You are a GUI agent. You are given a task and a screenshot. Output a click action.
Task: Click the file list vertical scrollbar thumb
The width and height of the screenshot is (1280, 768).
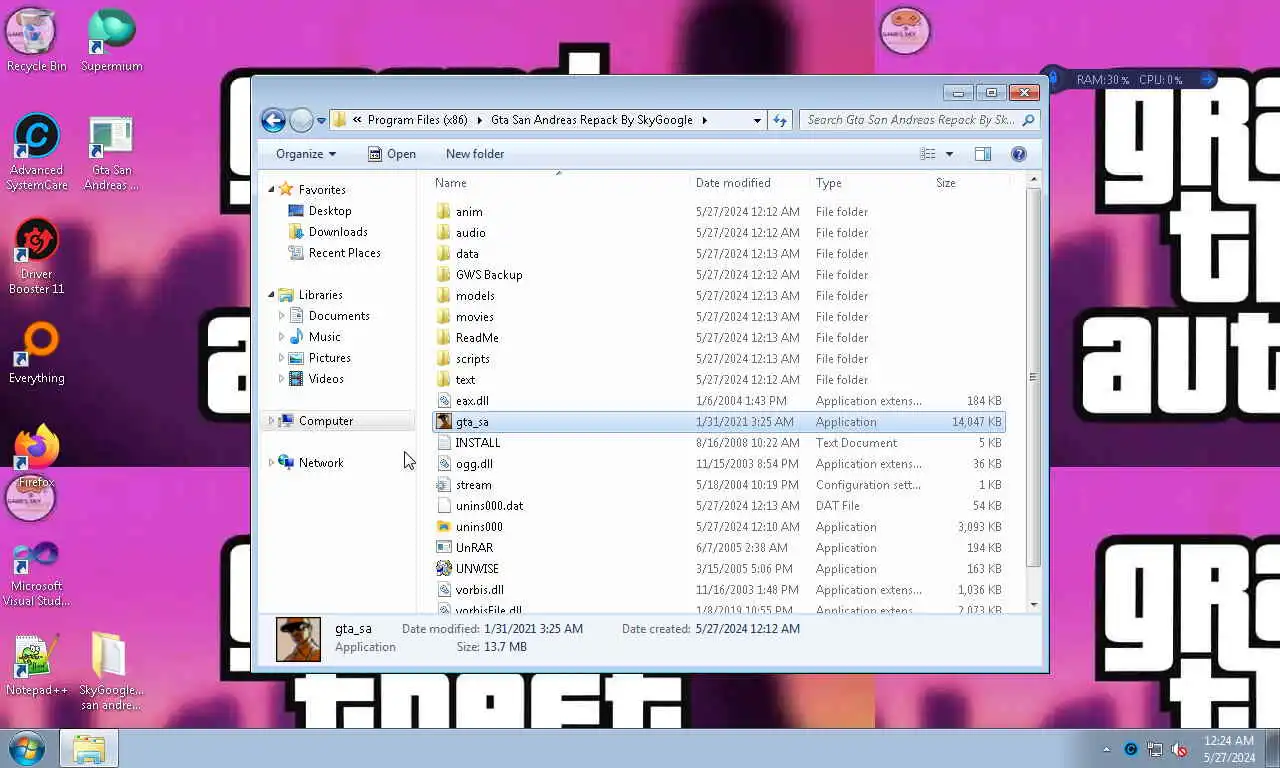1033,379
